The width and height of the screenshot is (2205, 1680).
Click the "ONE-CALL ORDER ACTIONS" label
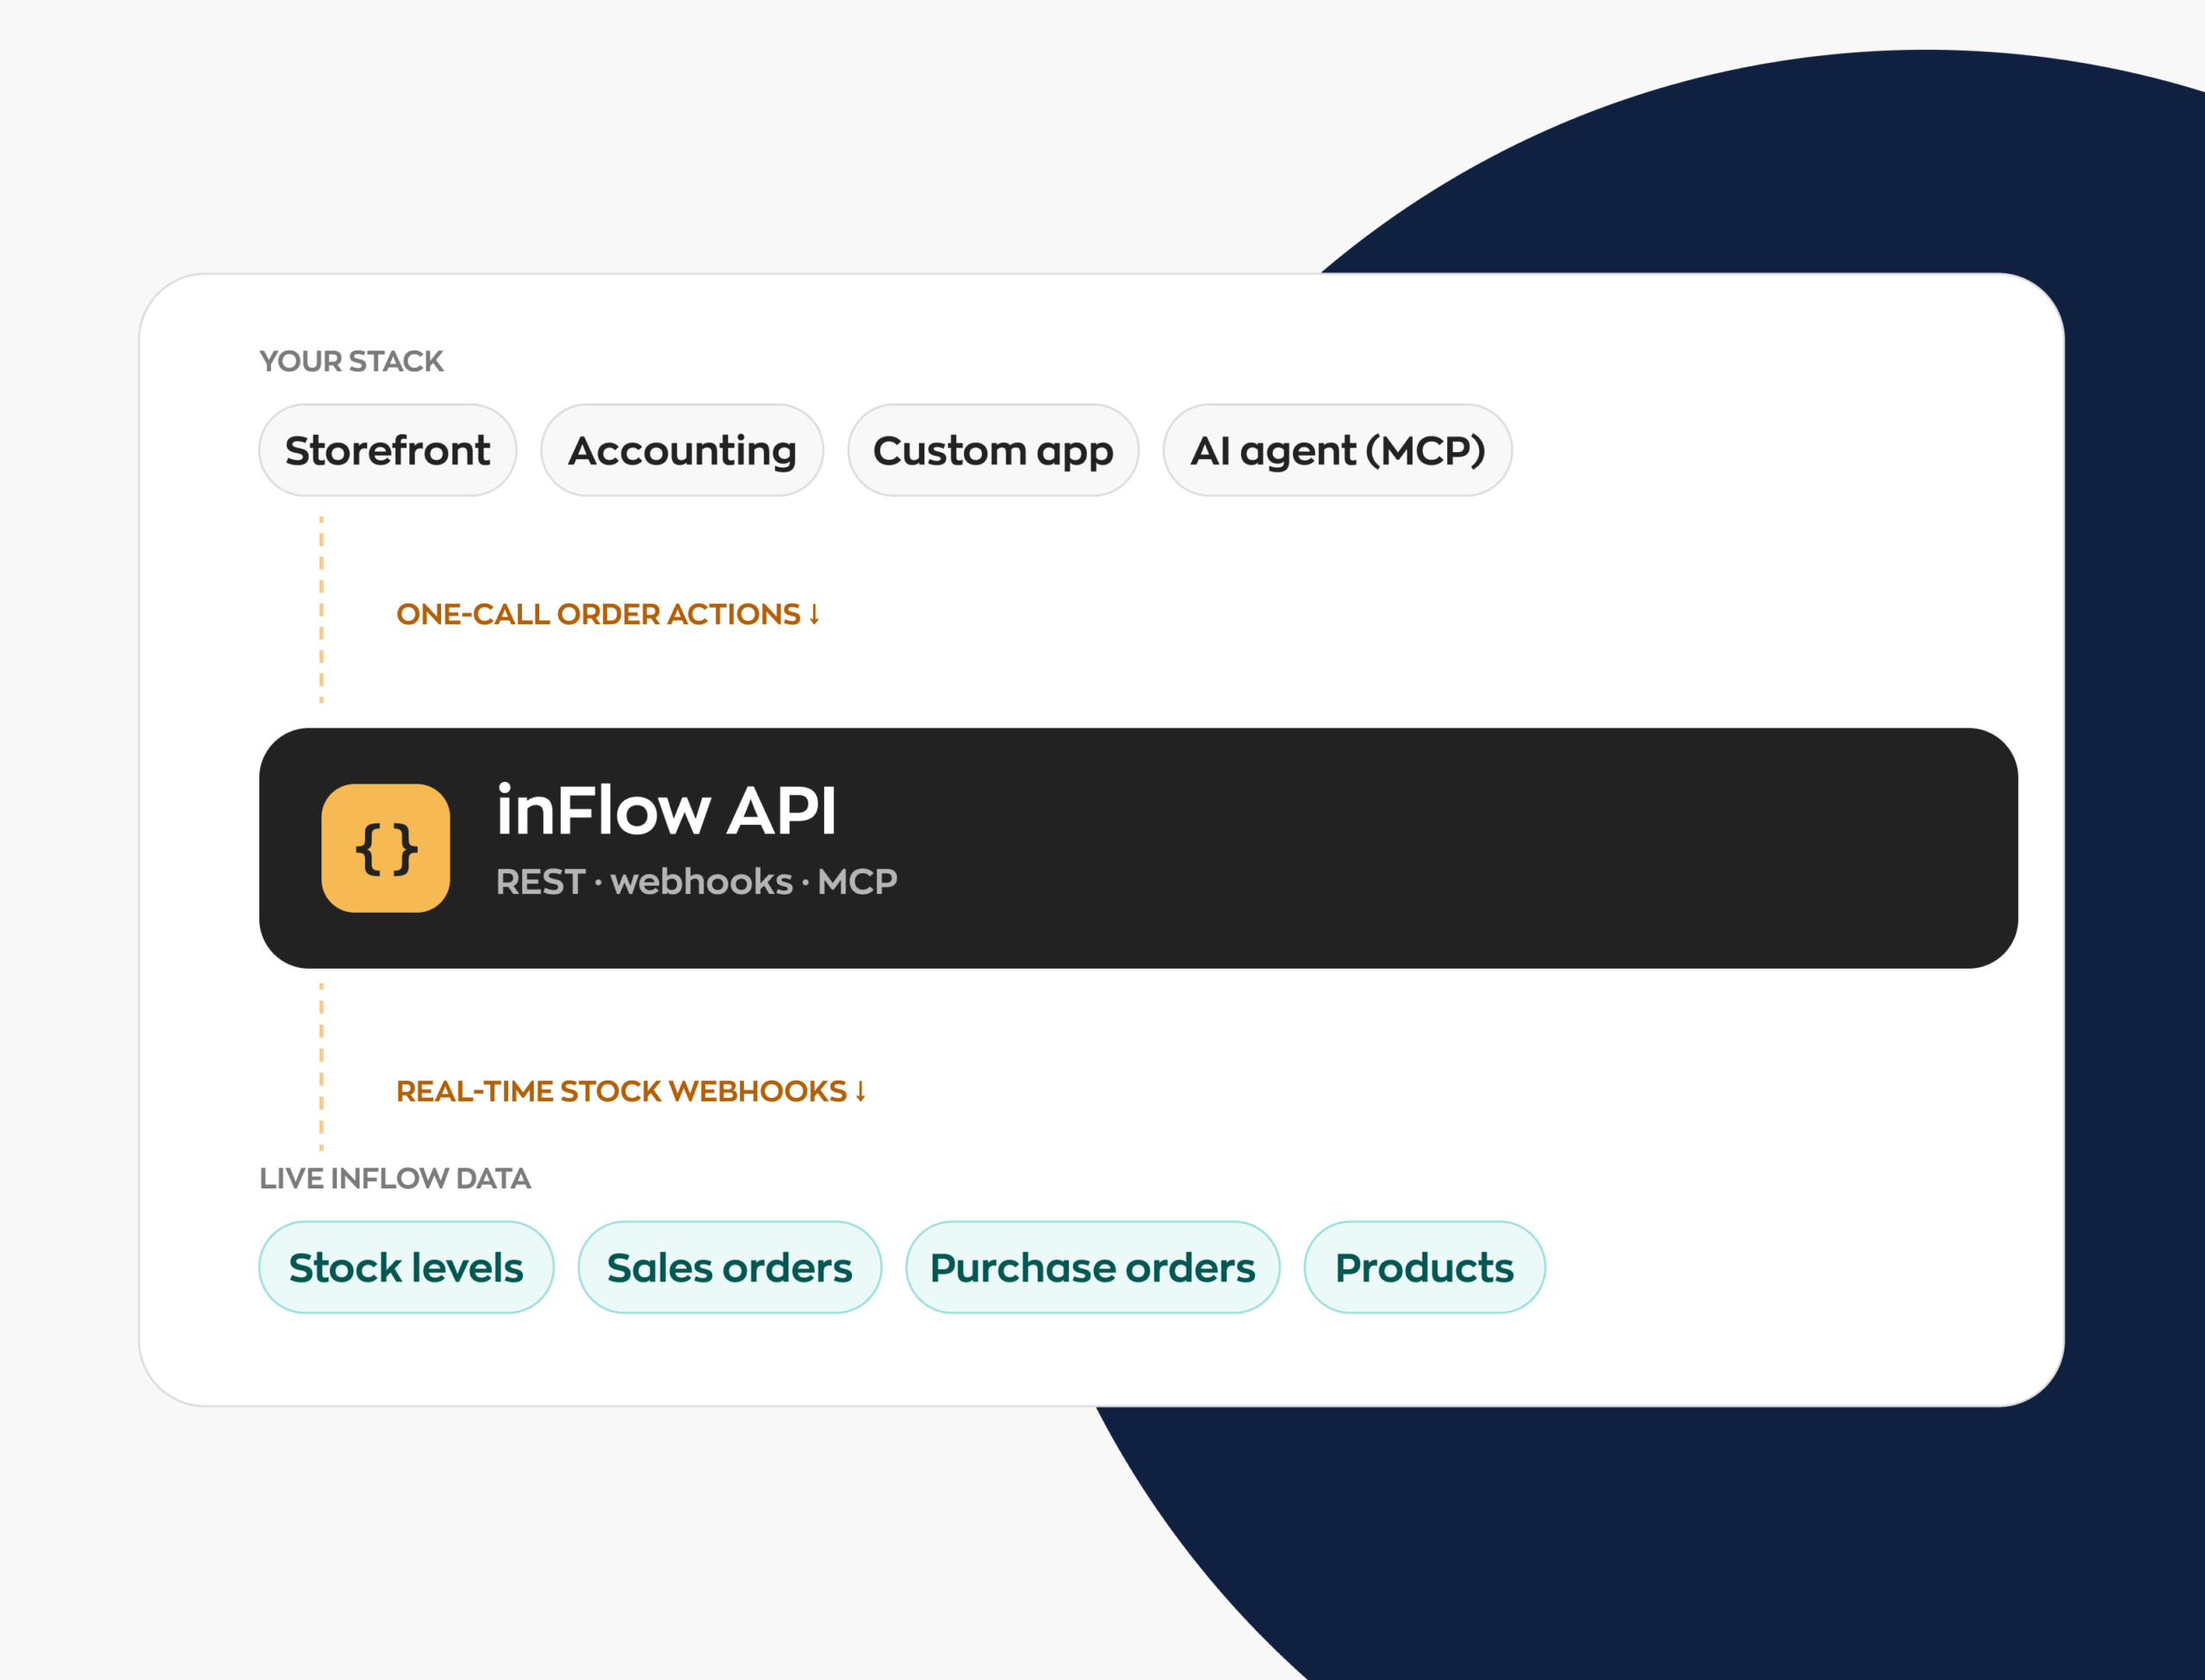pyautogui.click(x=608, y=614)
